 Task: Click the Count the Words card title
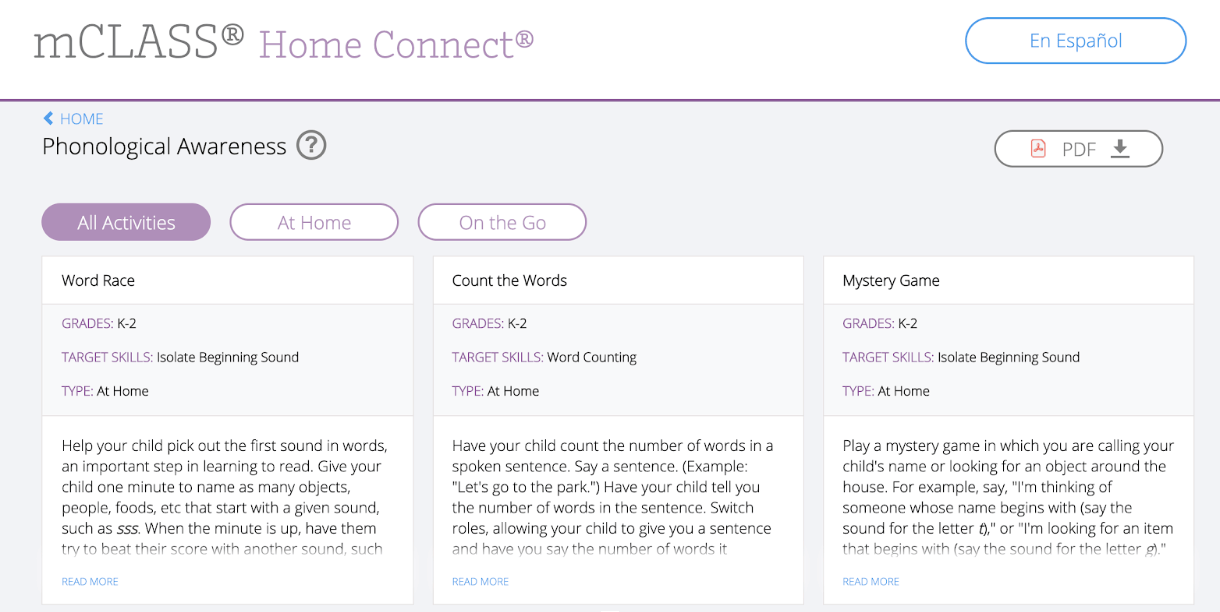(x=509, y=280)
